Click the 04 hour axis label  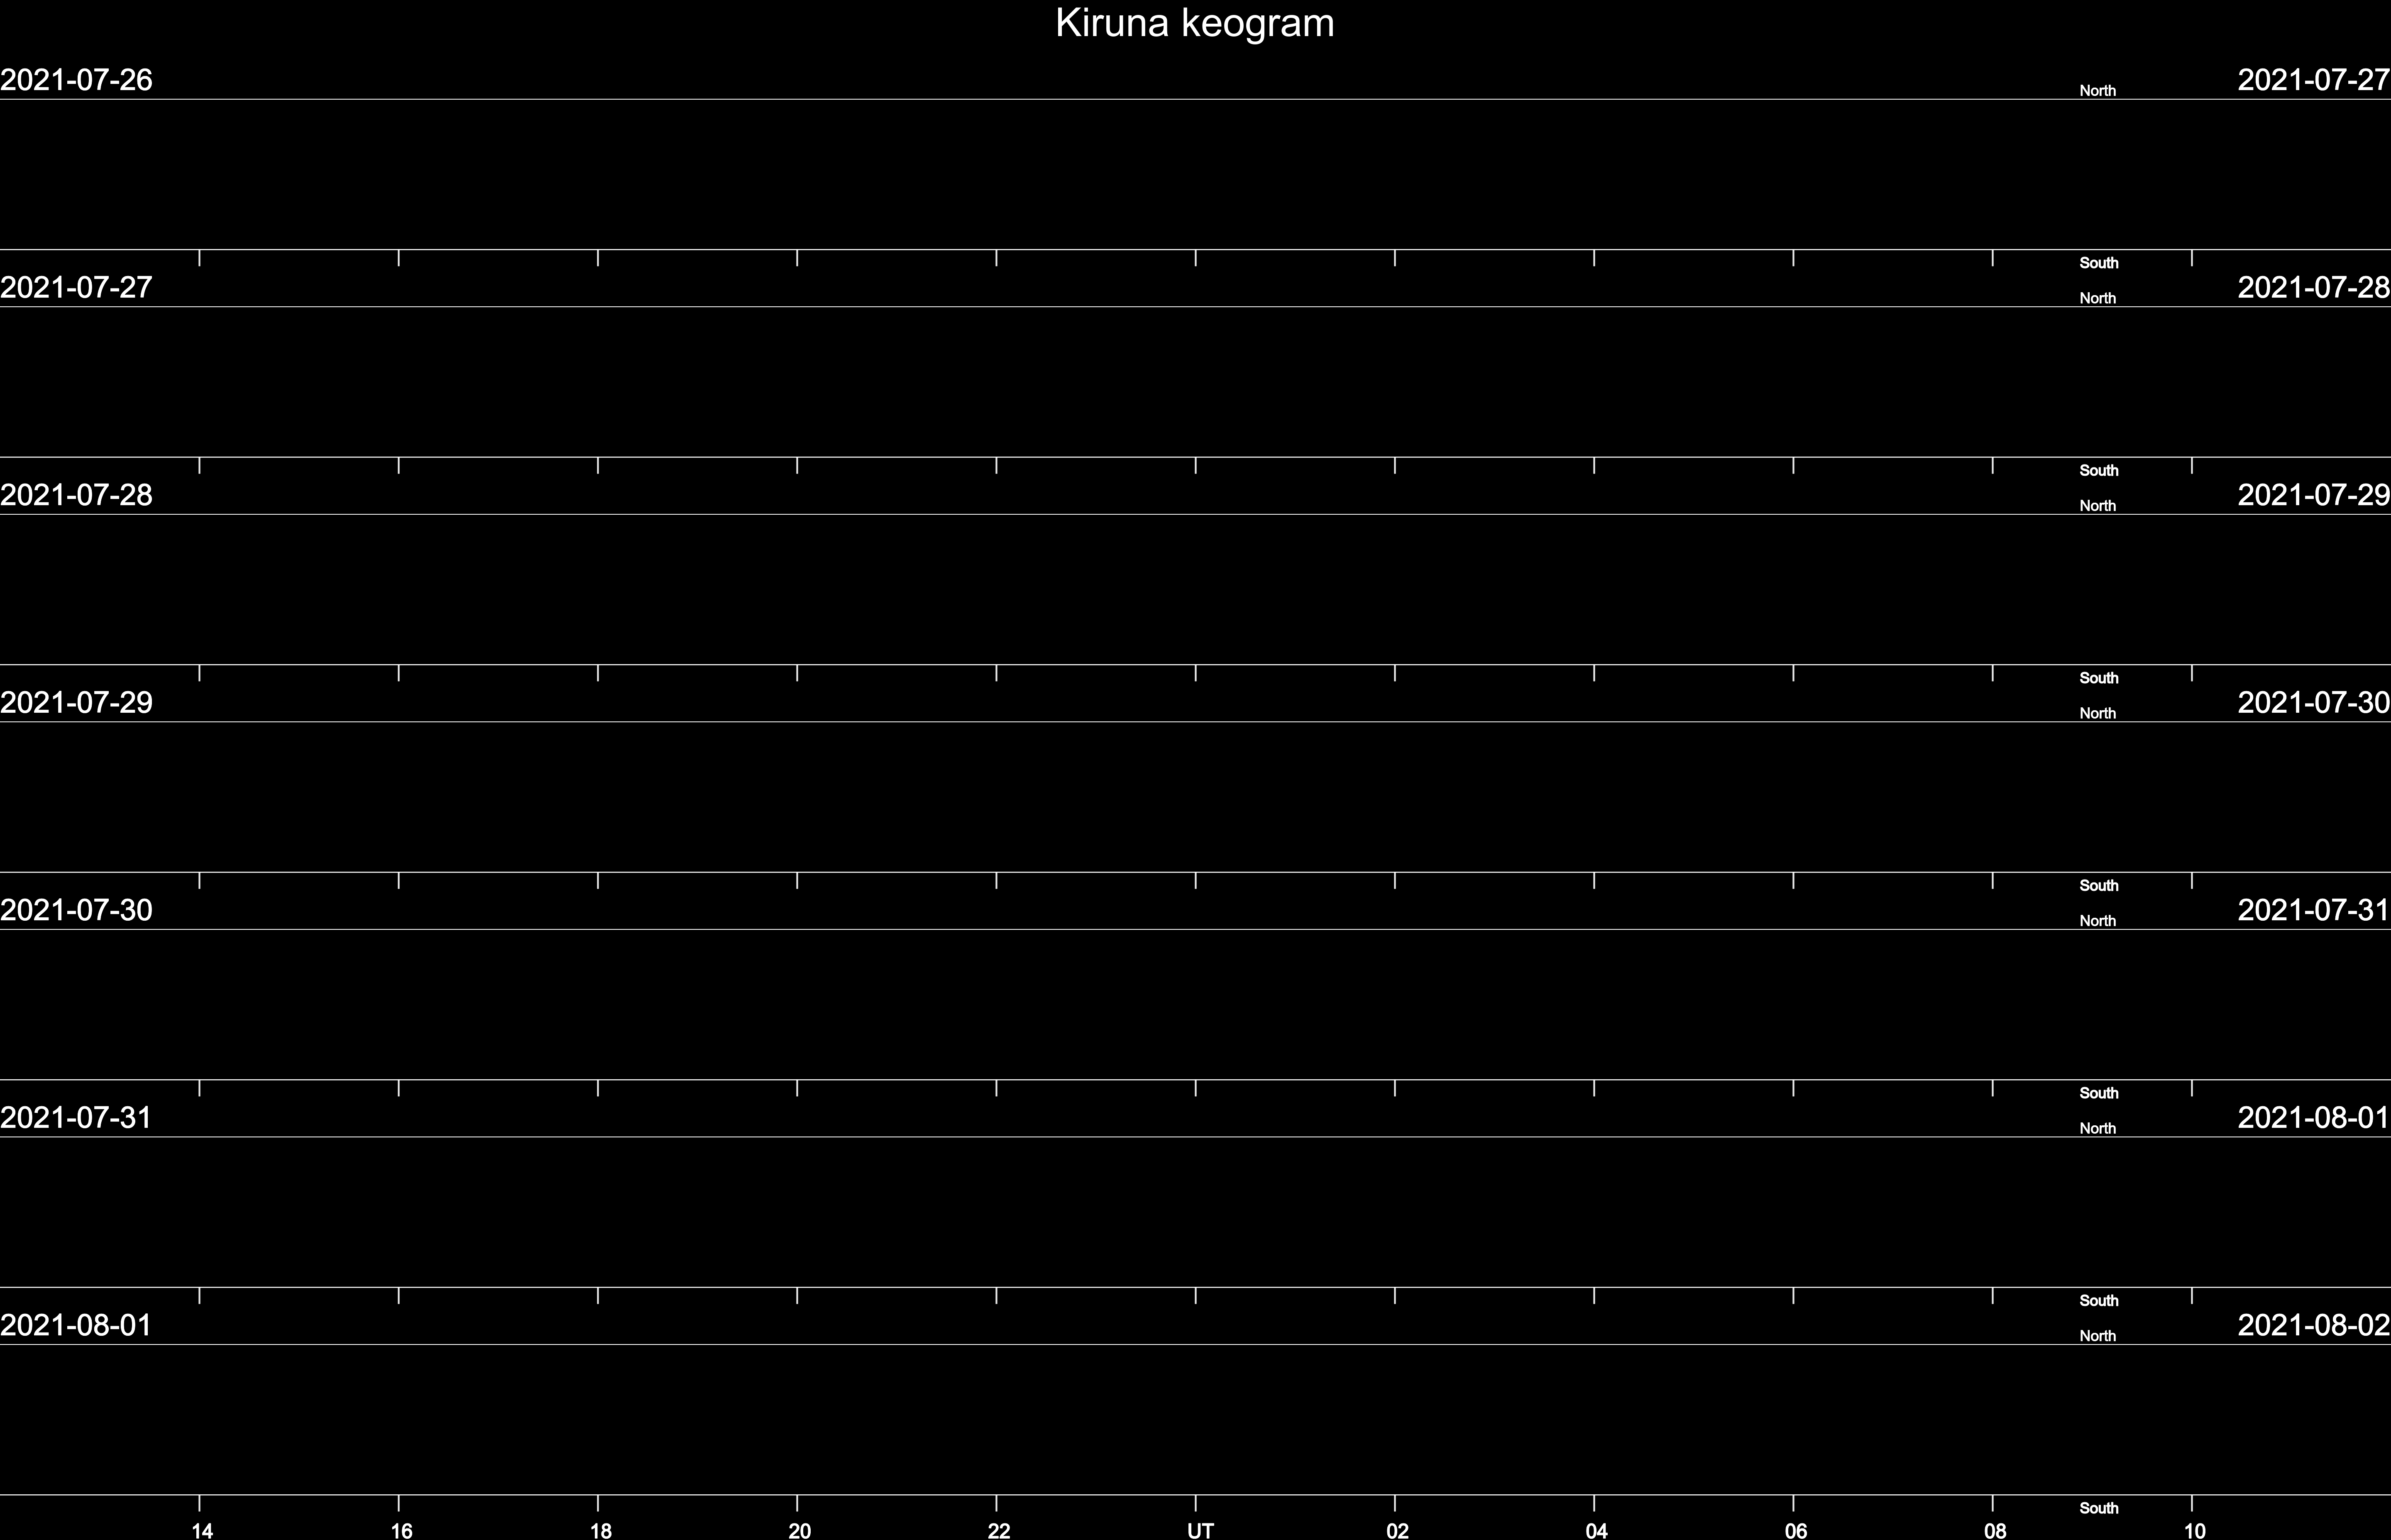click(x=1596, y=1530)
